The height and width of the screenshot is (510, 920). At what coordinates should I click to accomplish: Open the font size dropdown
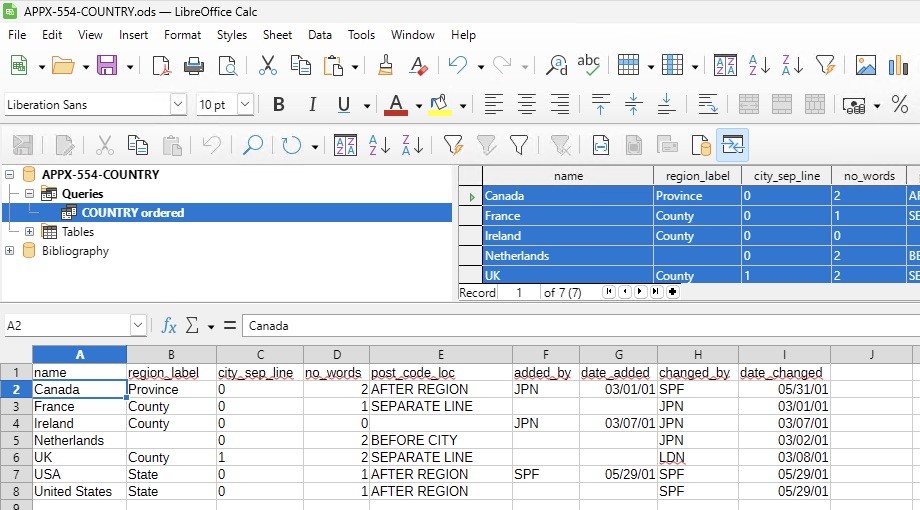(245, 104)
